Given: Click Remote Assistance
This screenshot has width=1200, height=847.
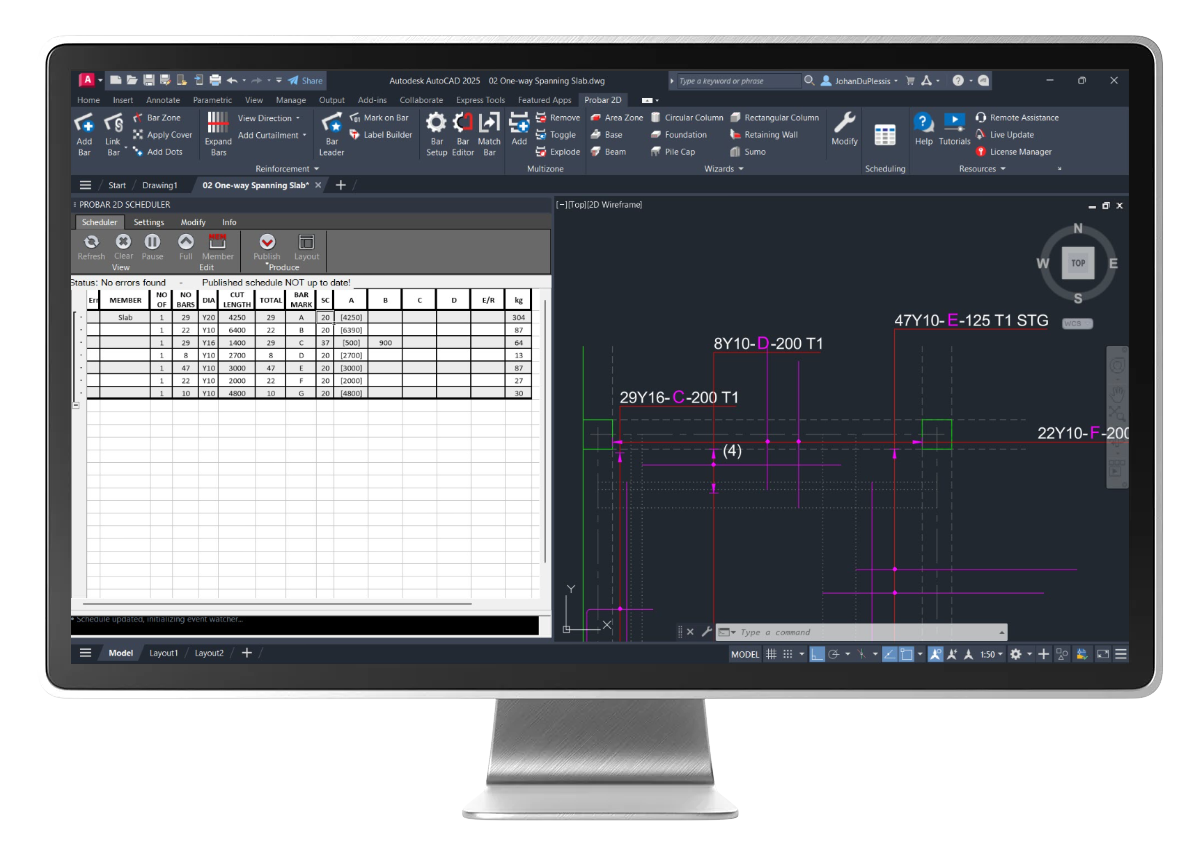Looking at the screenshot, I should (x=1017, y=117).
